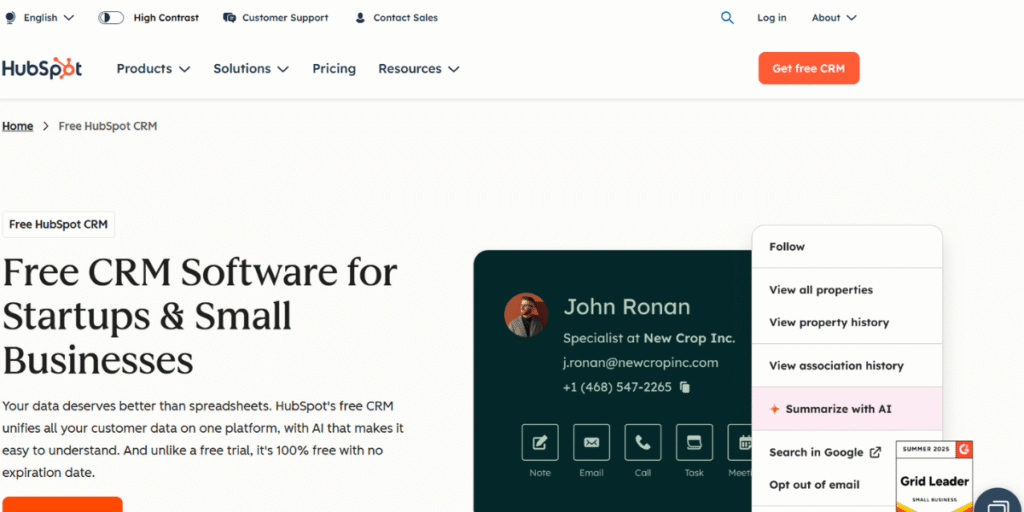Click the John Ronan name
Image resolution: width=1024 pixels, height=512 pixels.
(626, 307)
